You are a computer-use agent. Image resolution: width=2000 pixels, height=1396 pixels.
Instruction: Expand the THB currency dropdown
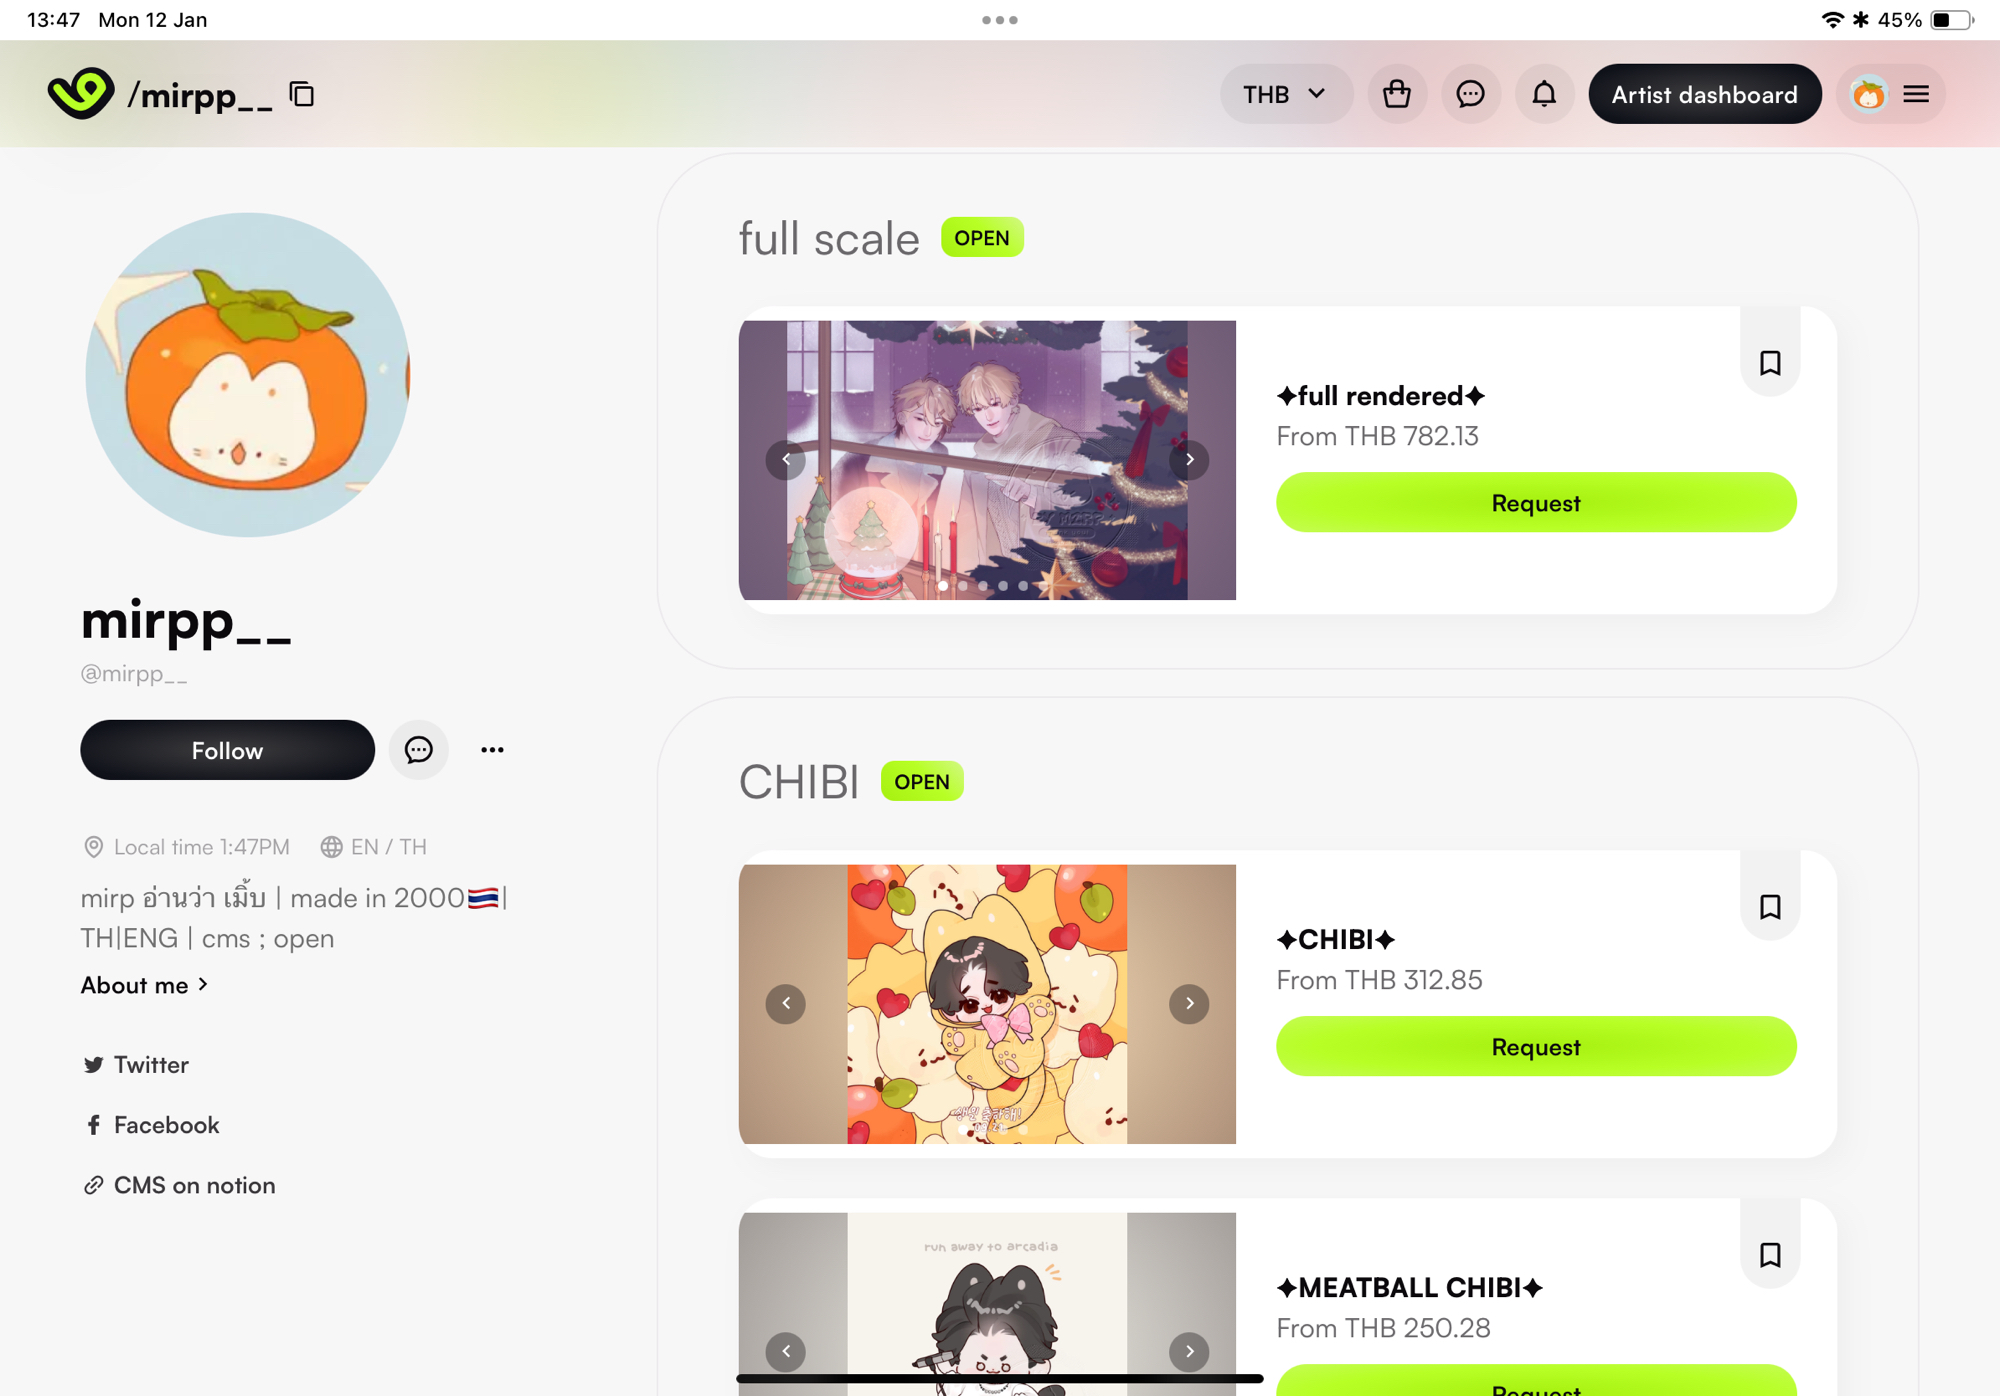(1285, 94)
